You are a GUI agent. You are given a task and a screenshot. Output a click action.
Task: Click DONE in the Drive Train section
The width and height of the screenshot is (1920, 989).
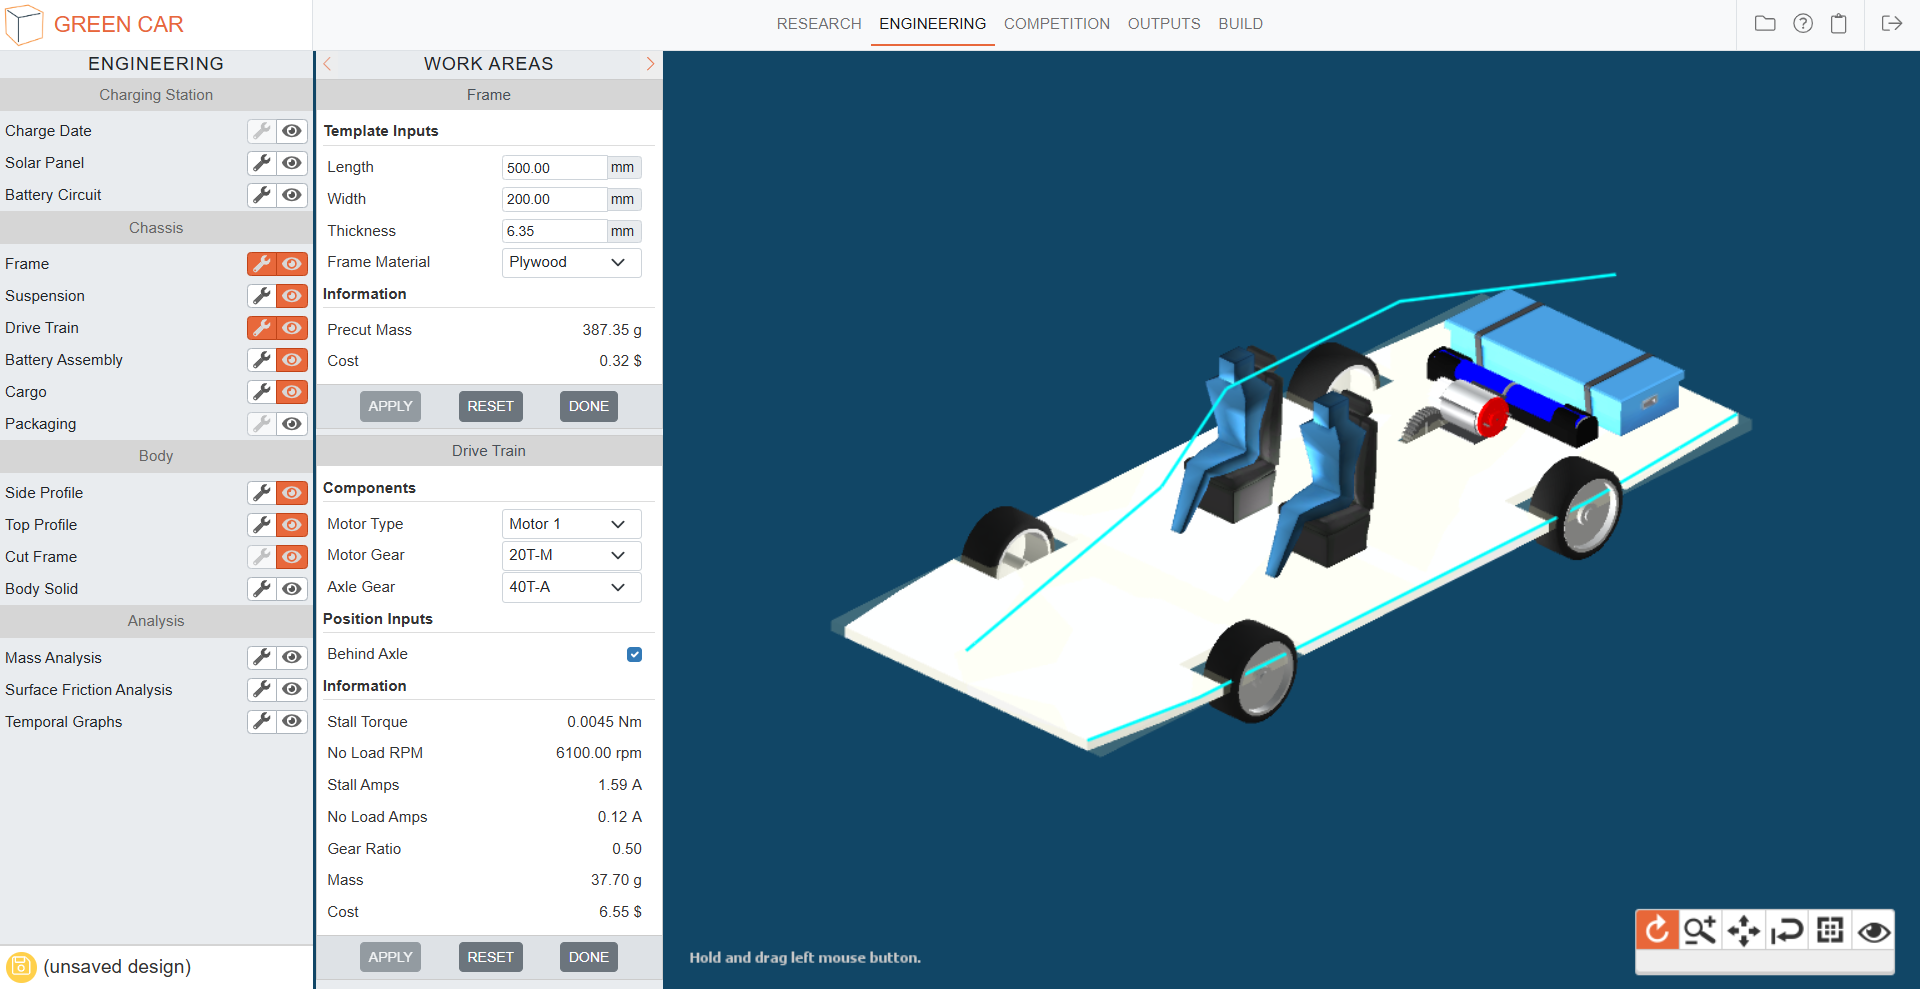coord(588,957)
